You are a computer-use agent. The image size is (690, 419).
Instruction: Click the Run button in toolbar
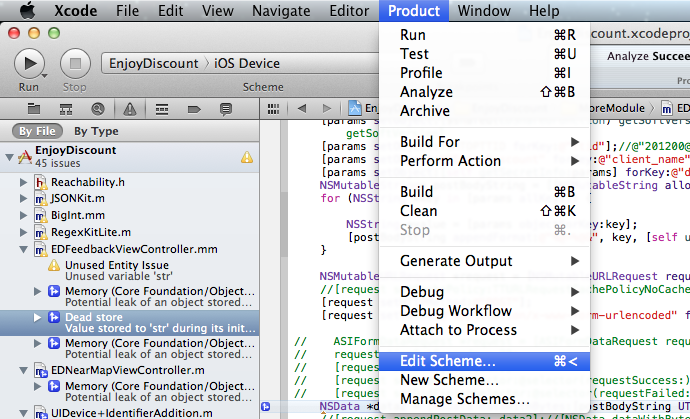click(29, 64)
